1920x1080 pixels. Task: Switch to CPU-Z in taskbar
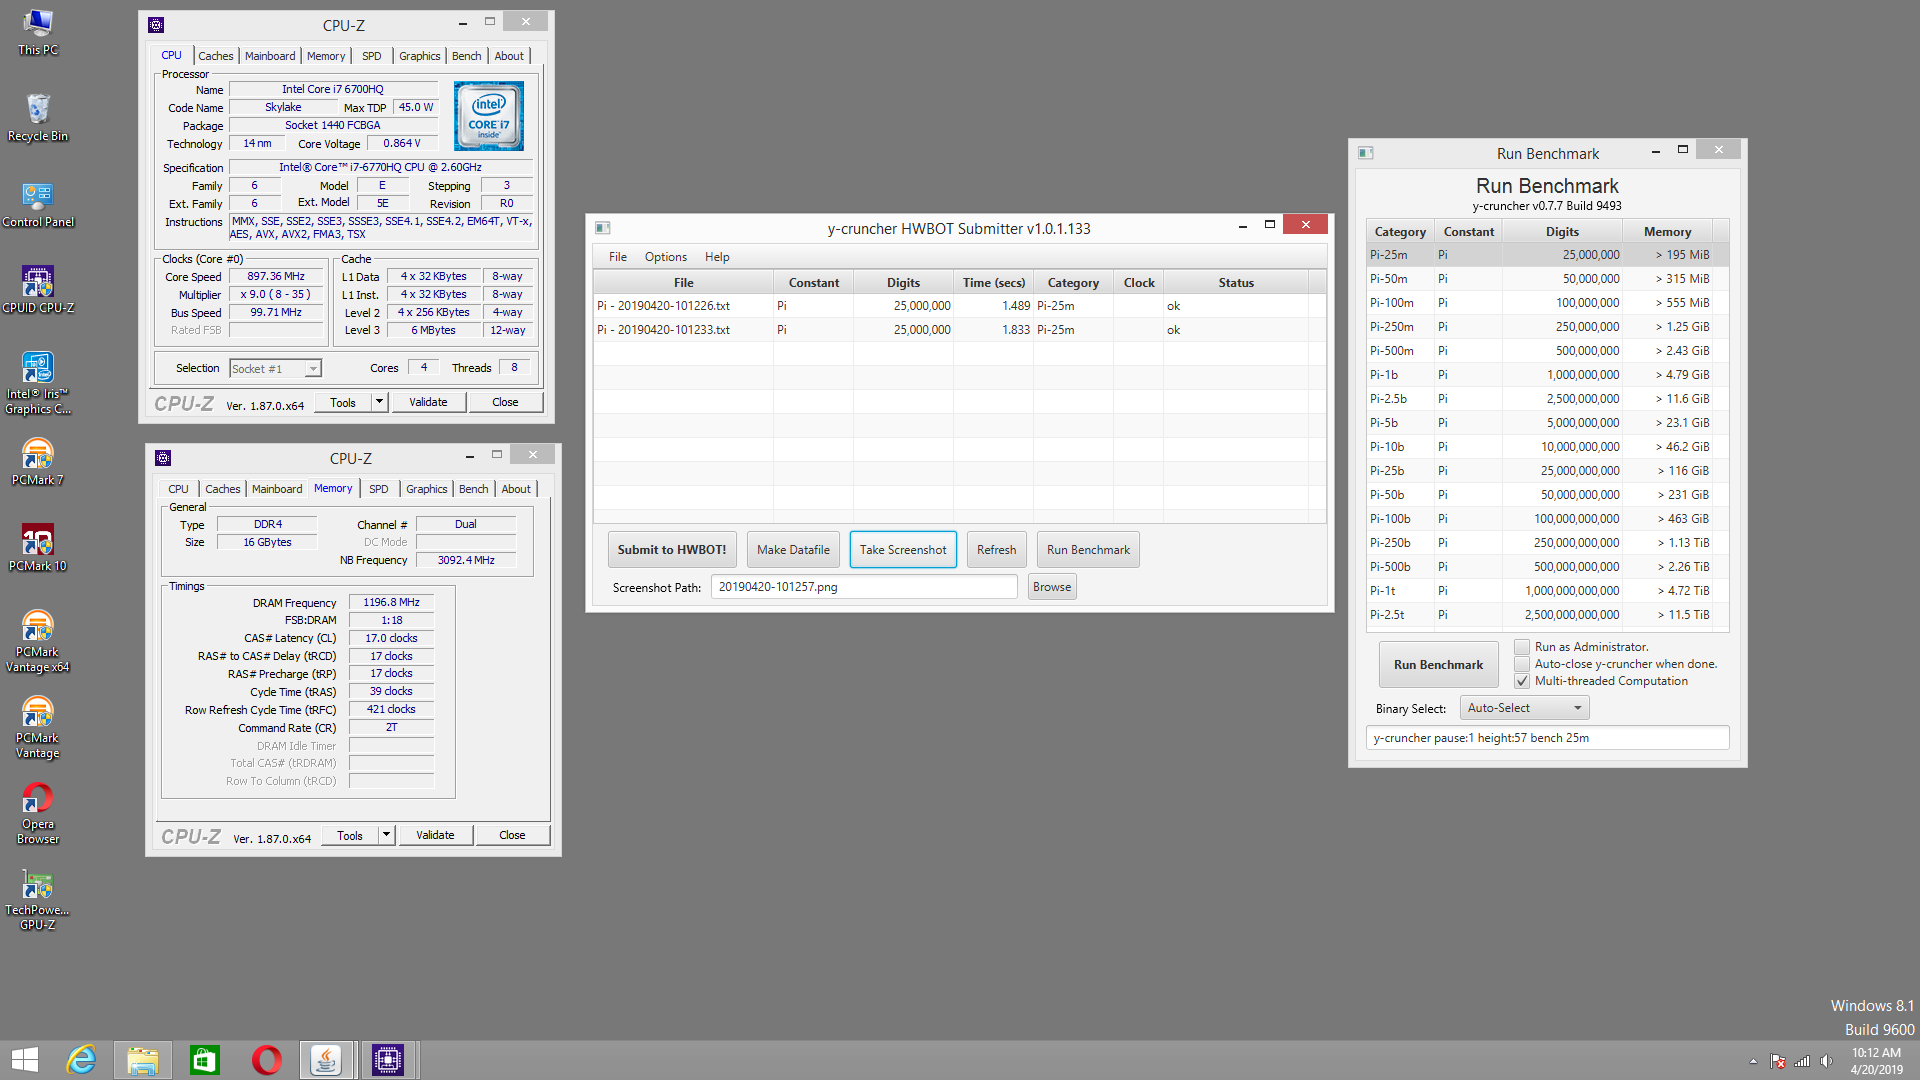pyautogui.click(x=387, y=1060)
